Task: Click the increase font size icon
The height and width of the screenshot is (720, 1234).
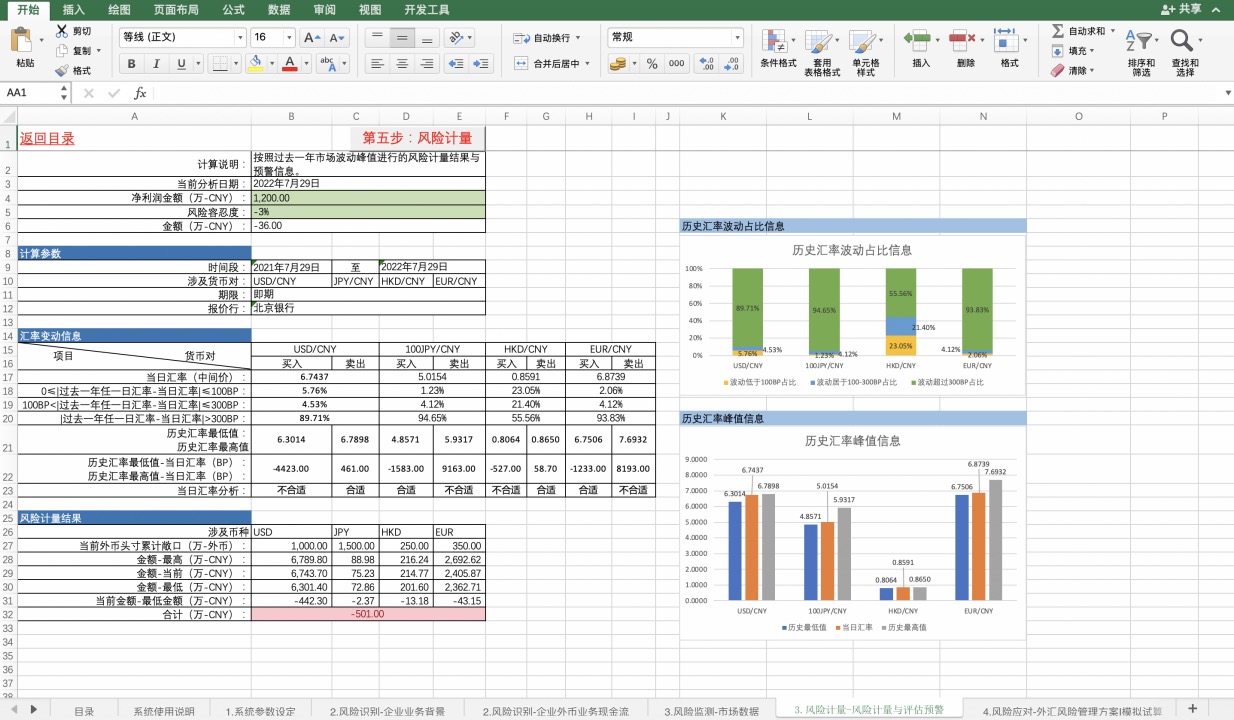Action: coord(312,37)
